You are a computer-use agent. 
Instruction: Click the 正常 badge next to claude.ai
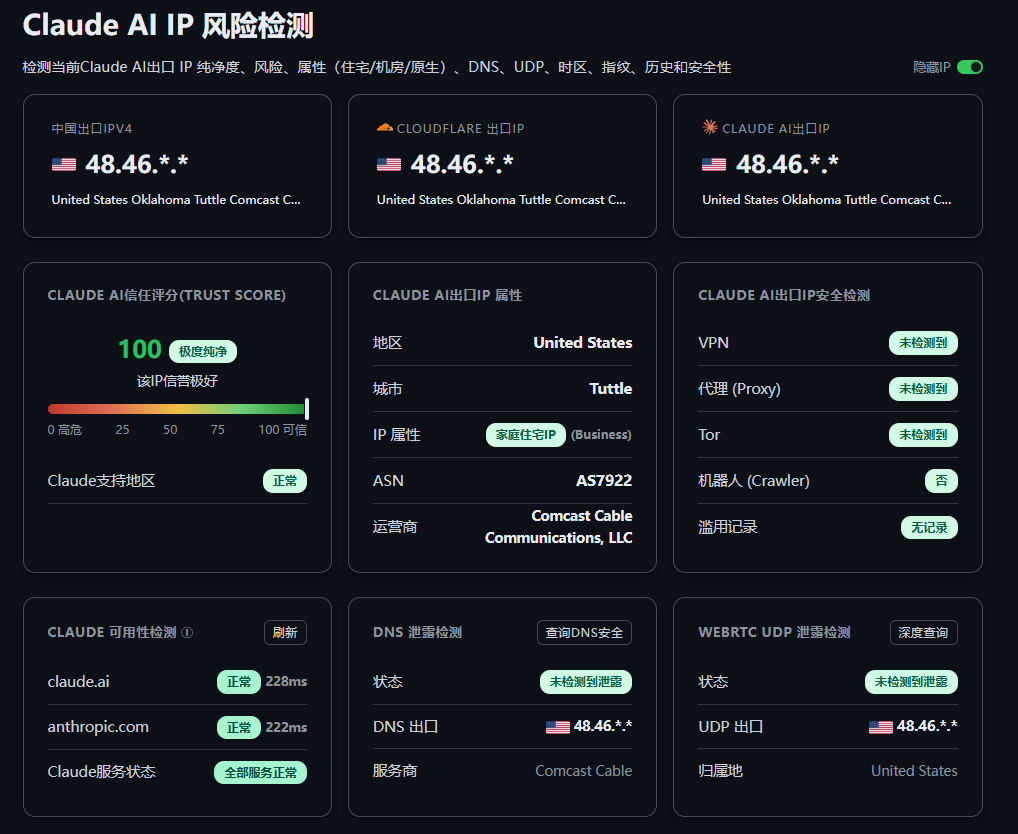coord(238,682)
